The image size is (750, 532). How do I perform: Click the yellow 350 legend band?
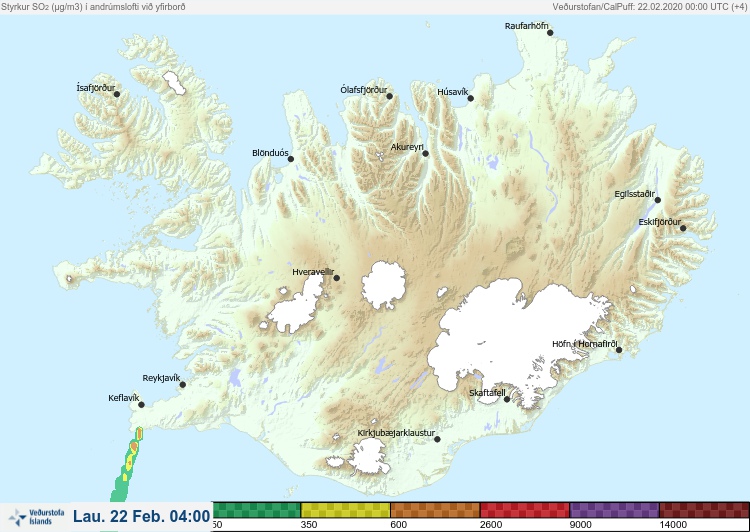tap(345, 510)
